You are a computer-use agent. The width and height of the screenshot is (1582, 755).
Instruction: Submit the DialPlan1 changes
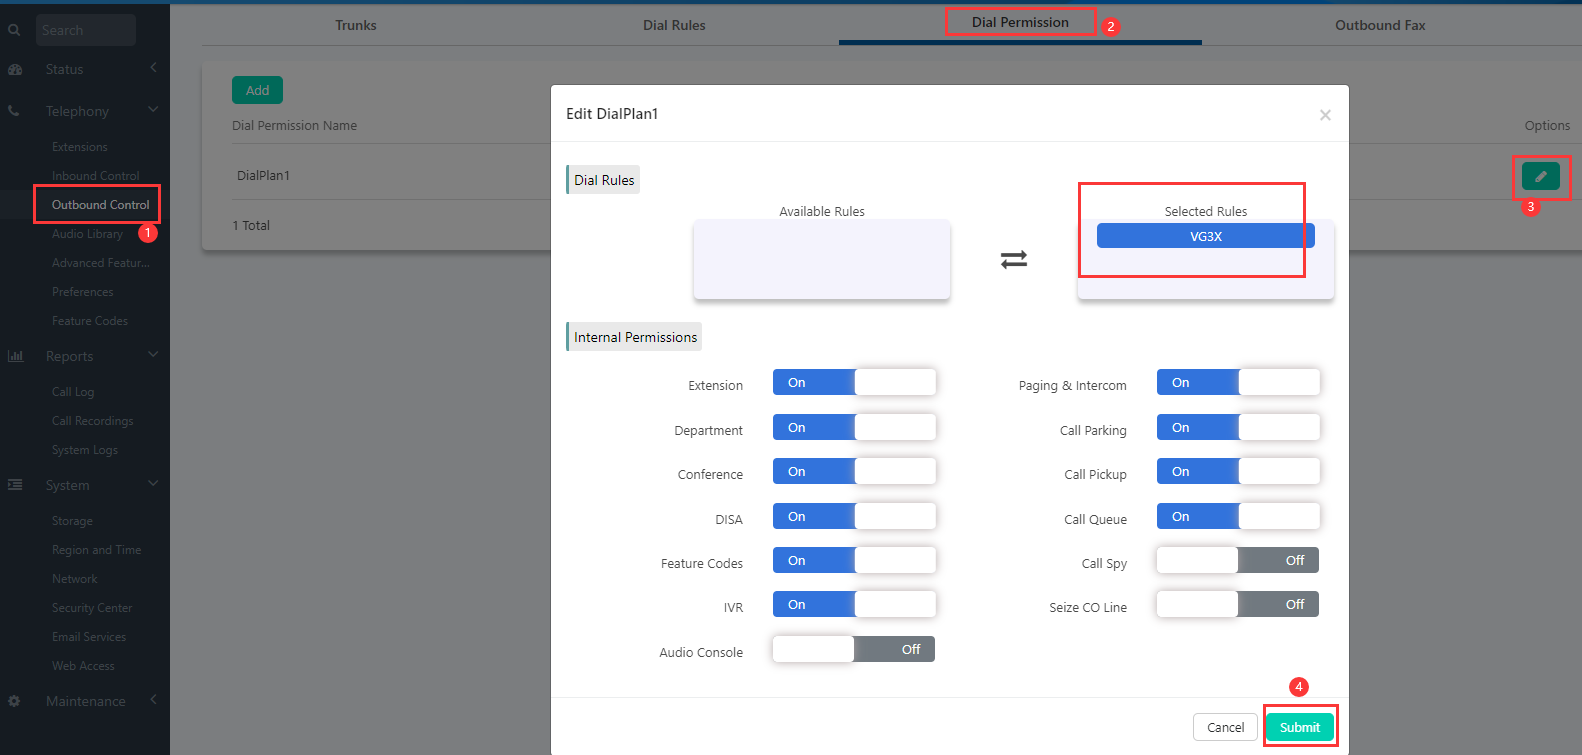[1300, 727]
